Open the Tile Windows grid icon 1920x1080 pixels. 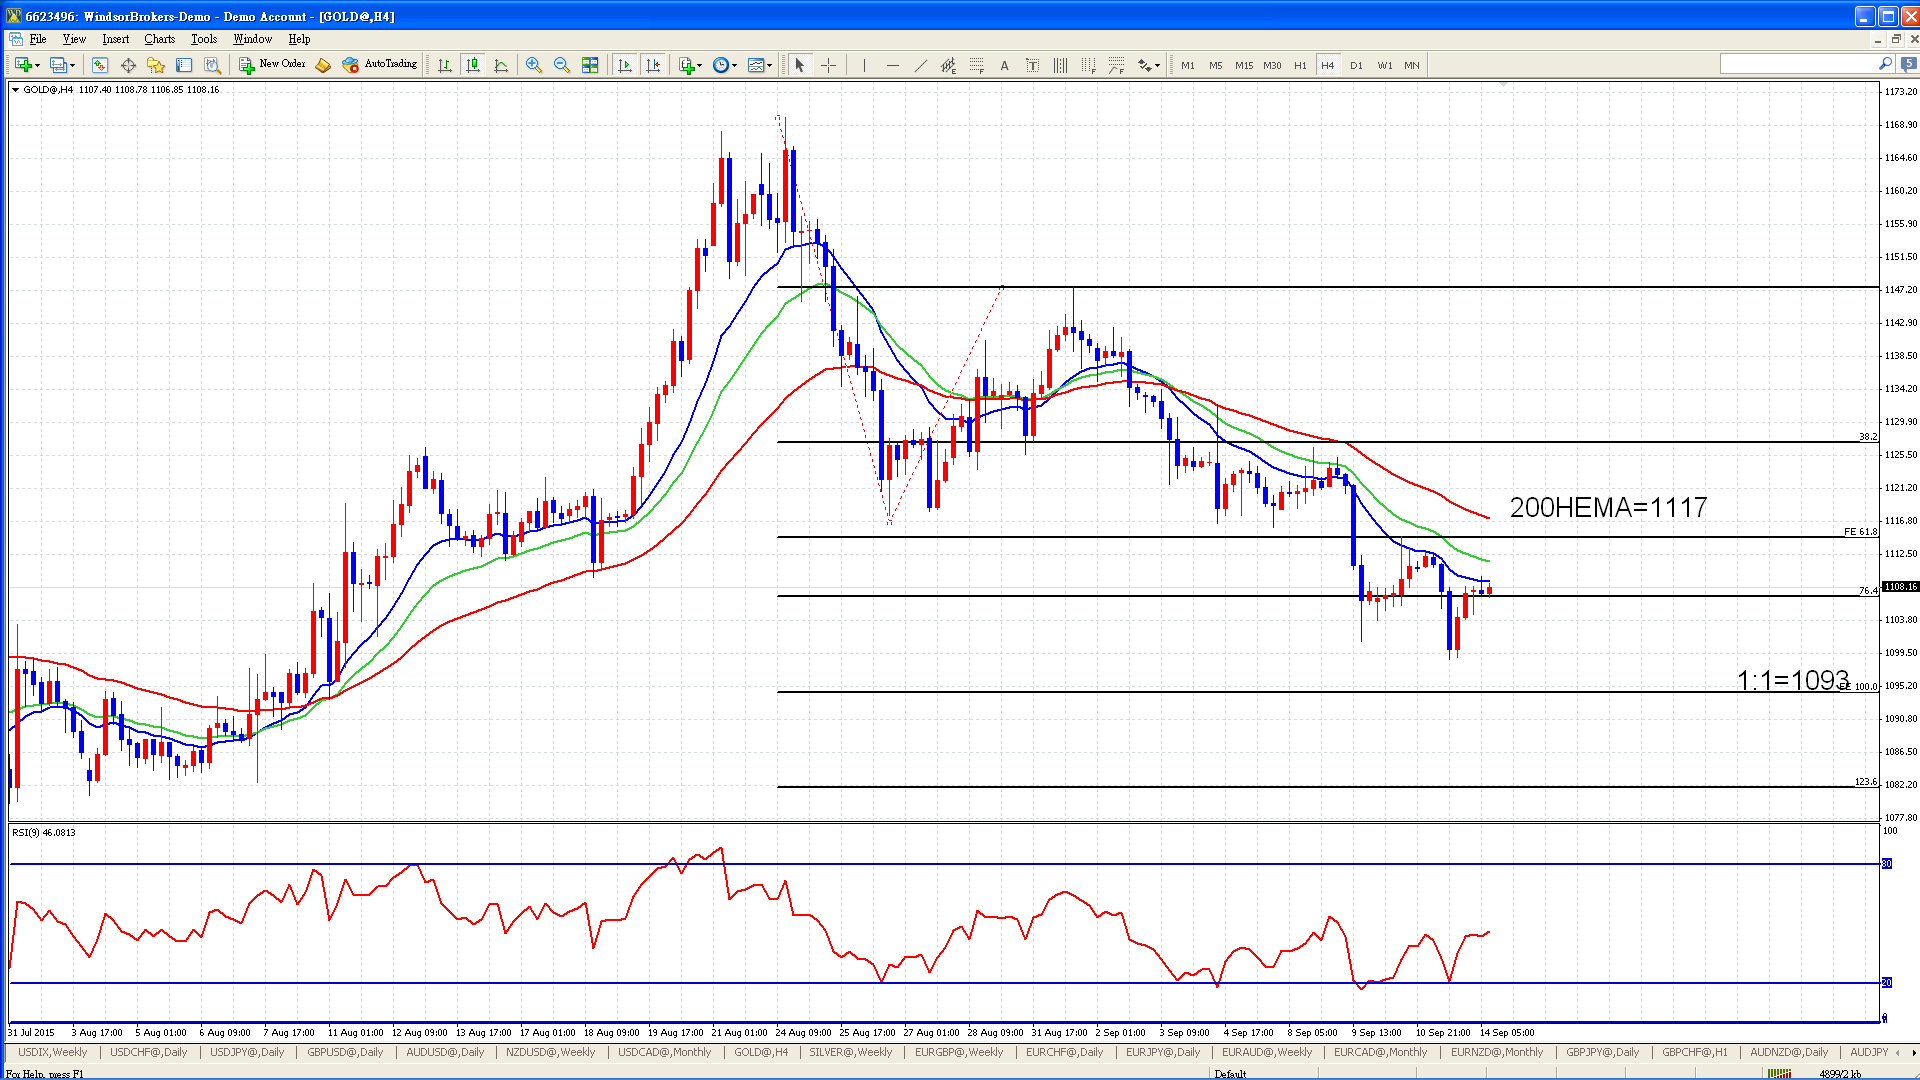point(590,65)
